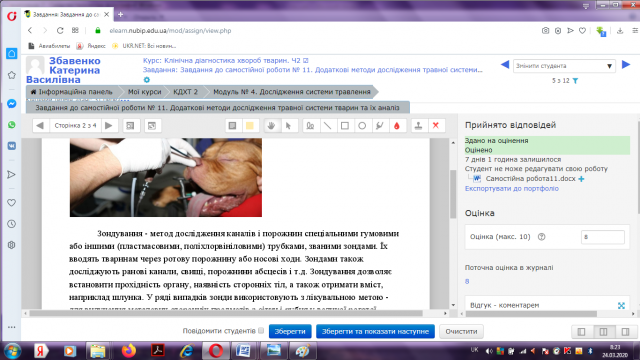Open the Windows Start button
This screenshot has height=360, width=640.
tap(12, 351)
